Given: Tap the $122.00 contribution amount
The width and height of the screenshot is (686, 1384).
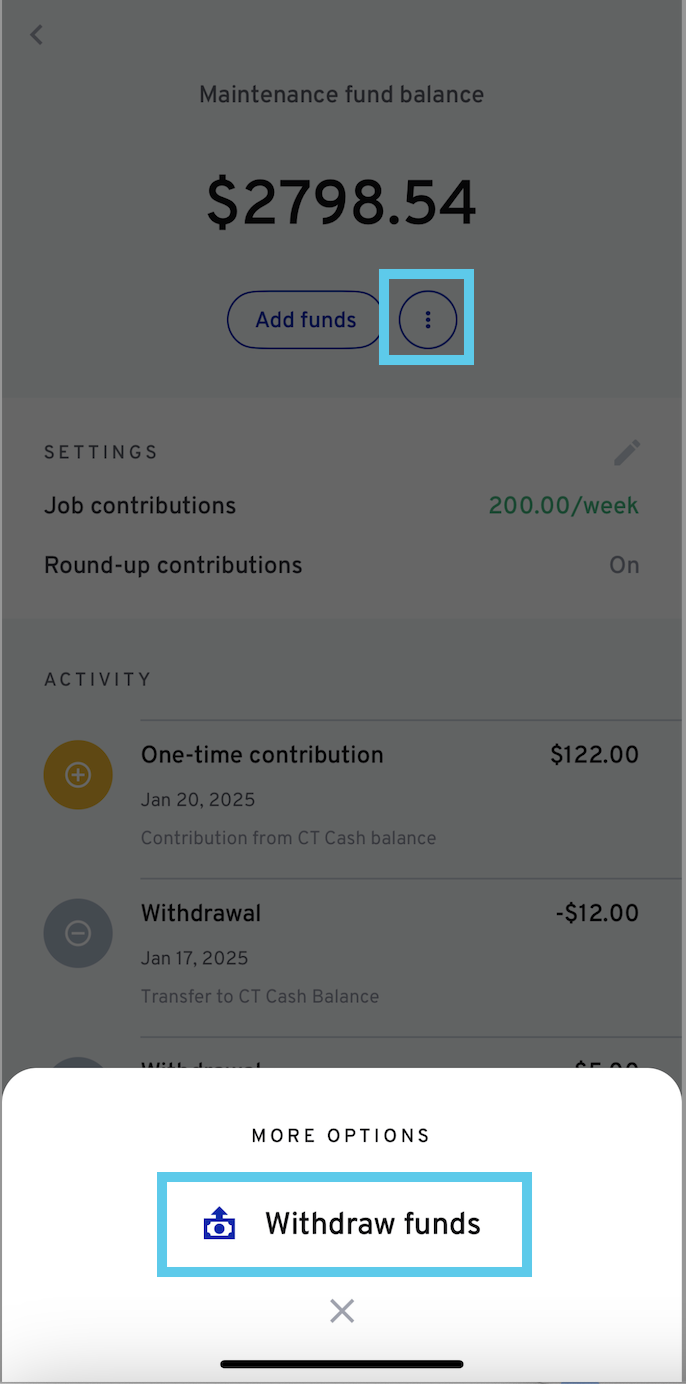Looking at the screenshot, I should (594, 755).
